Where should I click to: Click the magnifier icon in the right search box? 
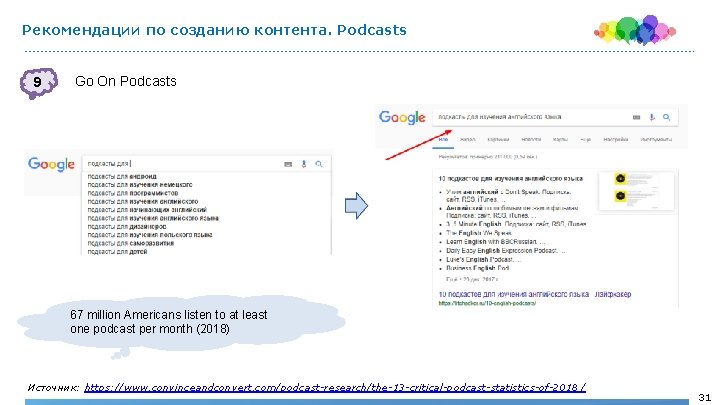pyautogui.click(x=666, y=117)
